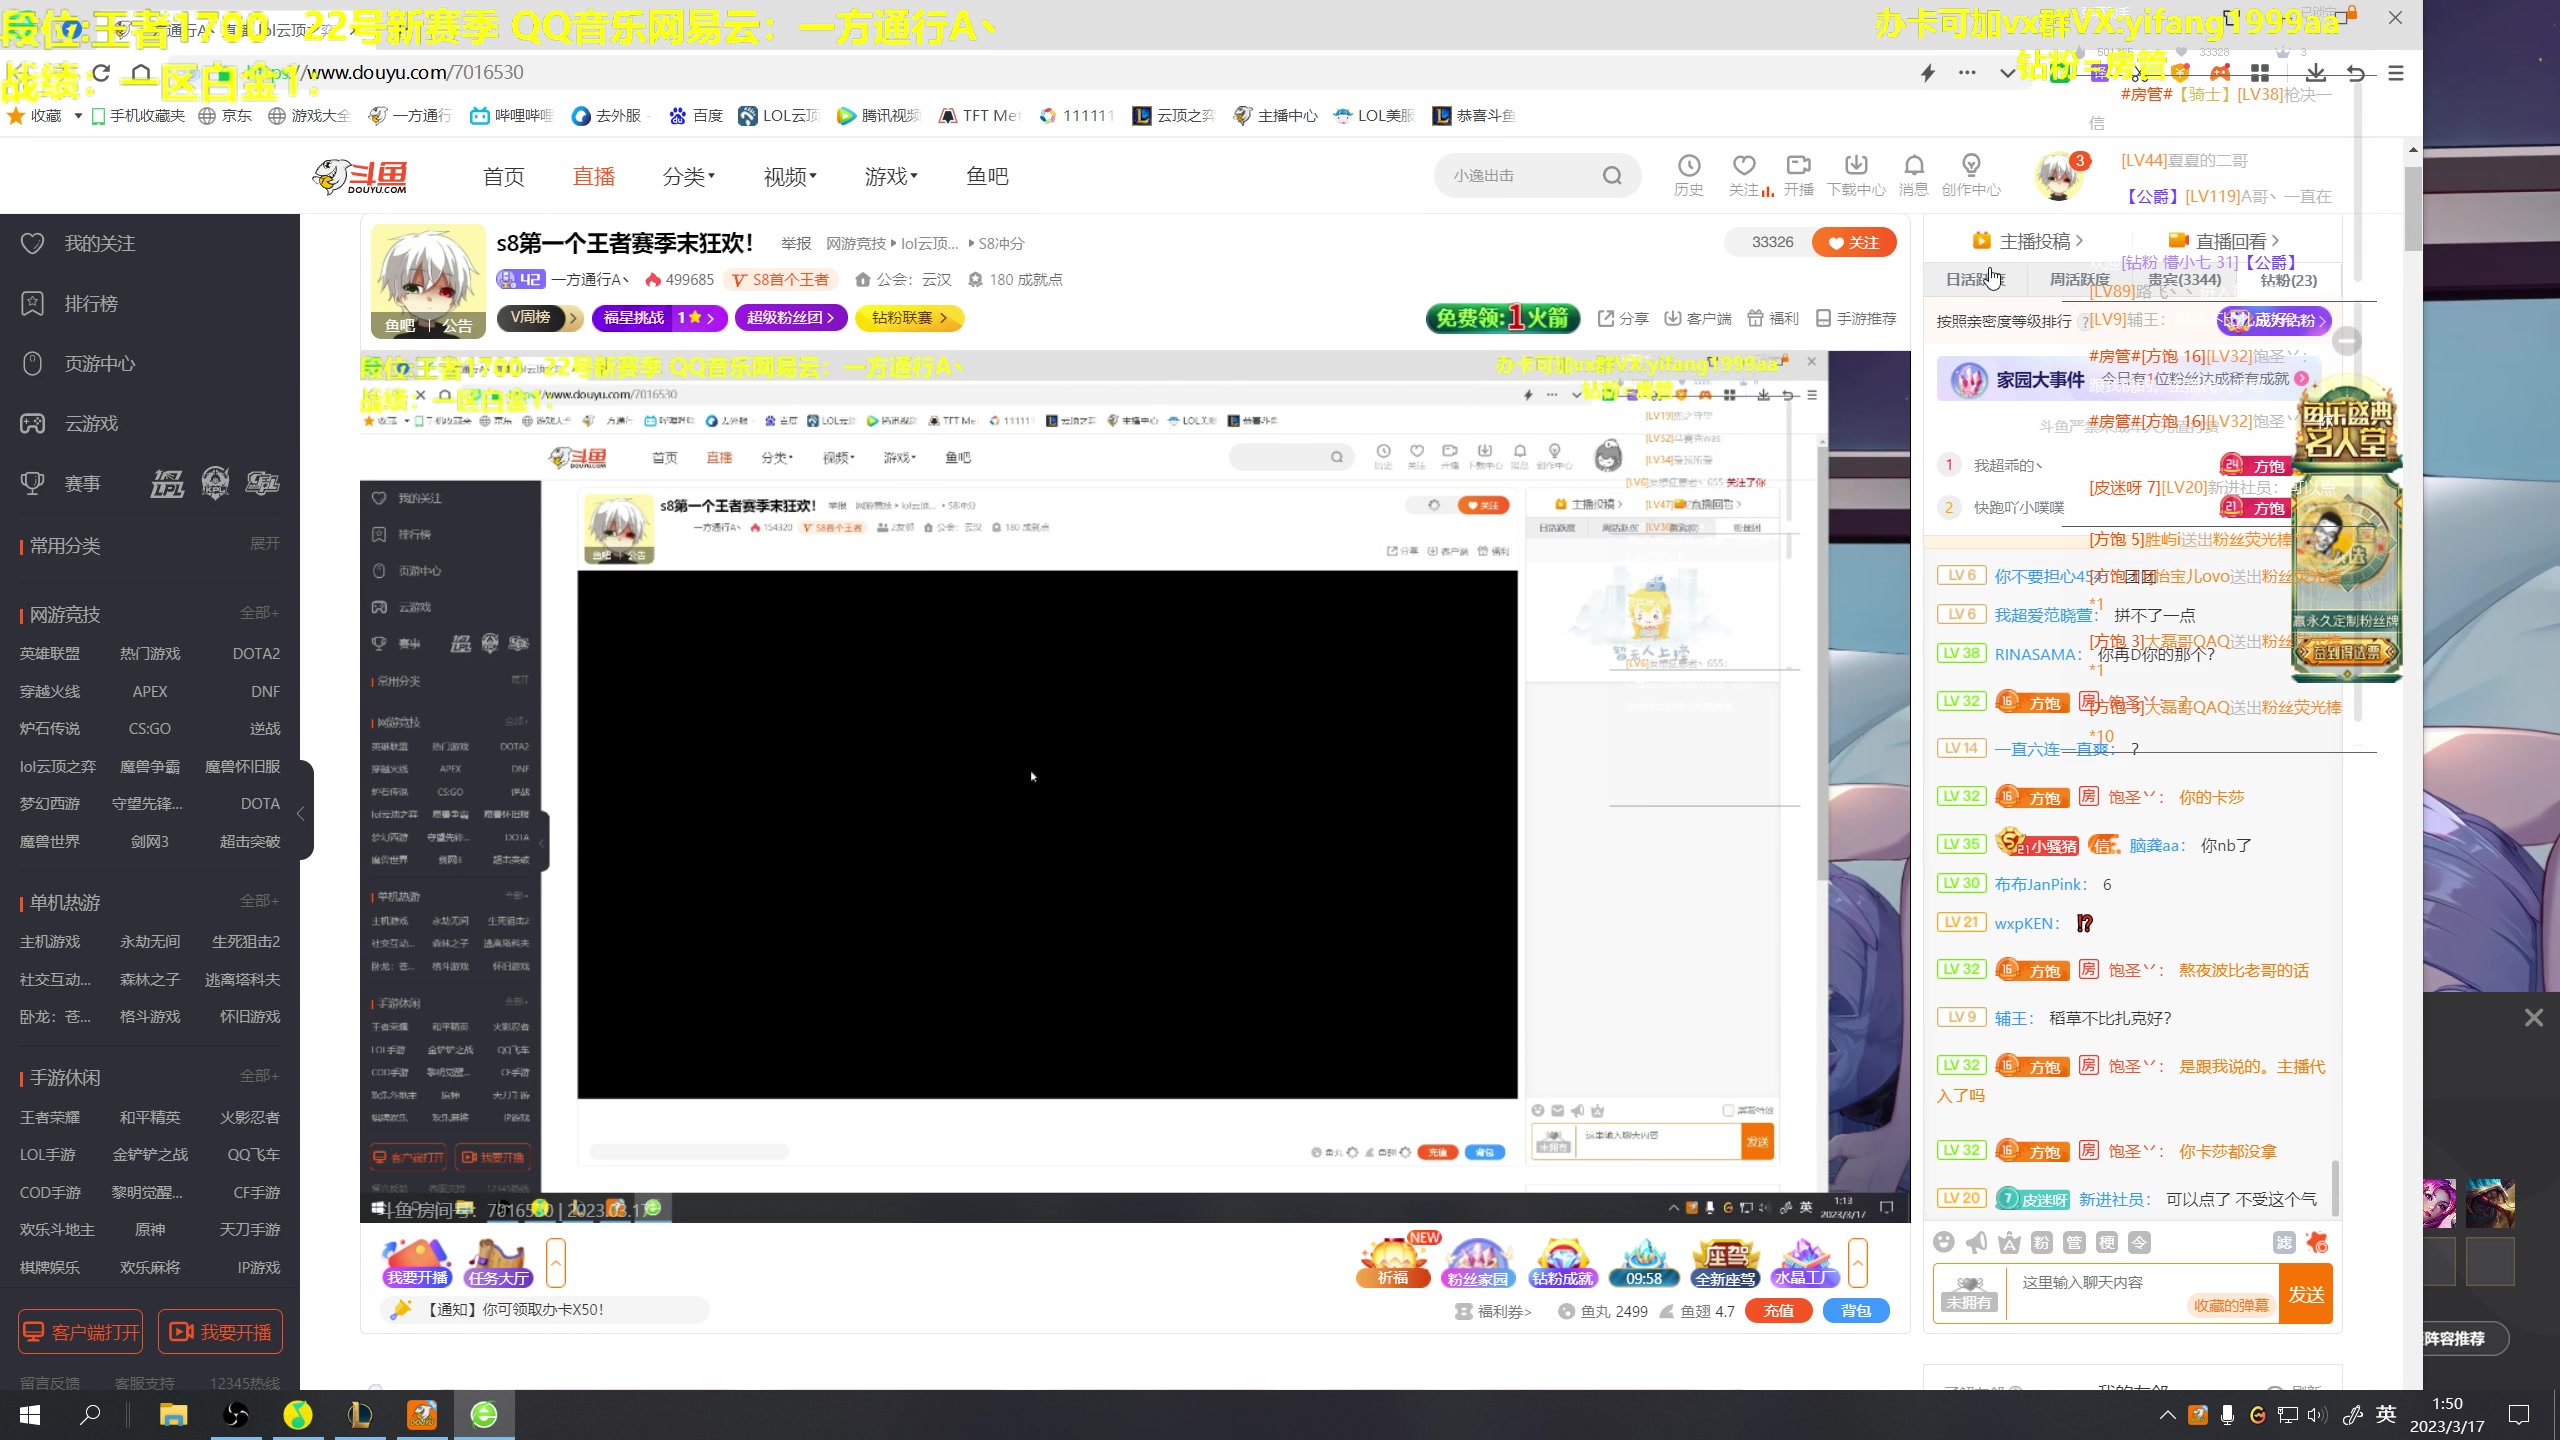Select the 首页 nav tab

tap(503, 176)
